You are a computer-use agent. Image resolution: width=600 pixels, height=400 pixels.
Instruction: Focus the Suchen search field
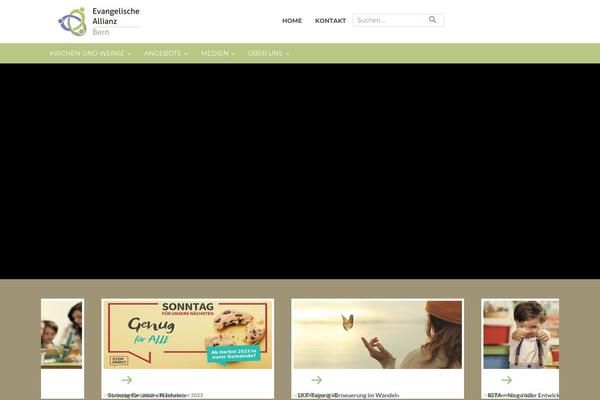[x=398, y=20]
